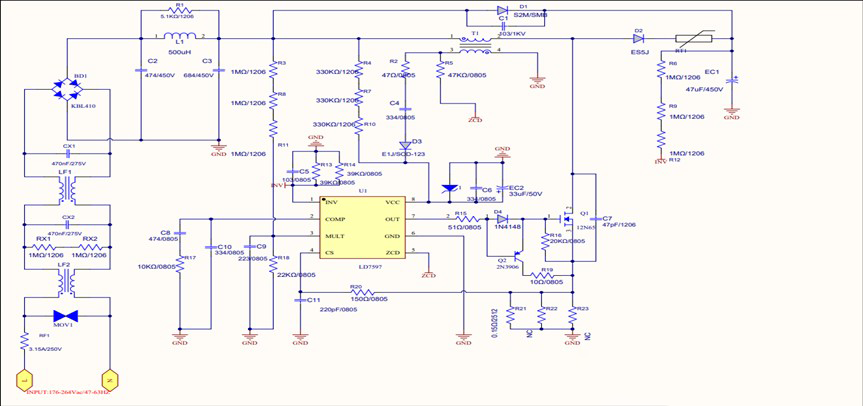Click the MOV1 varistor symbol

tap(65, 316)
